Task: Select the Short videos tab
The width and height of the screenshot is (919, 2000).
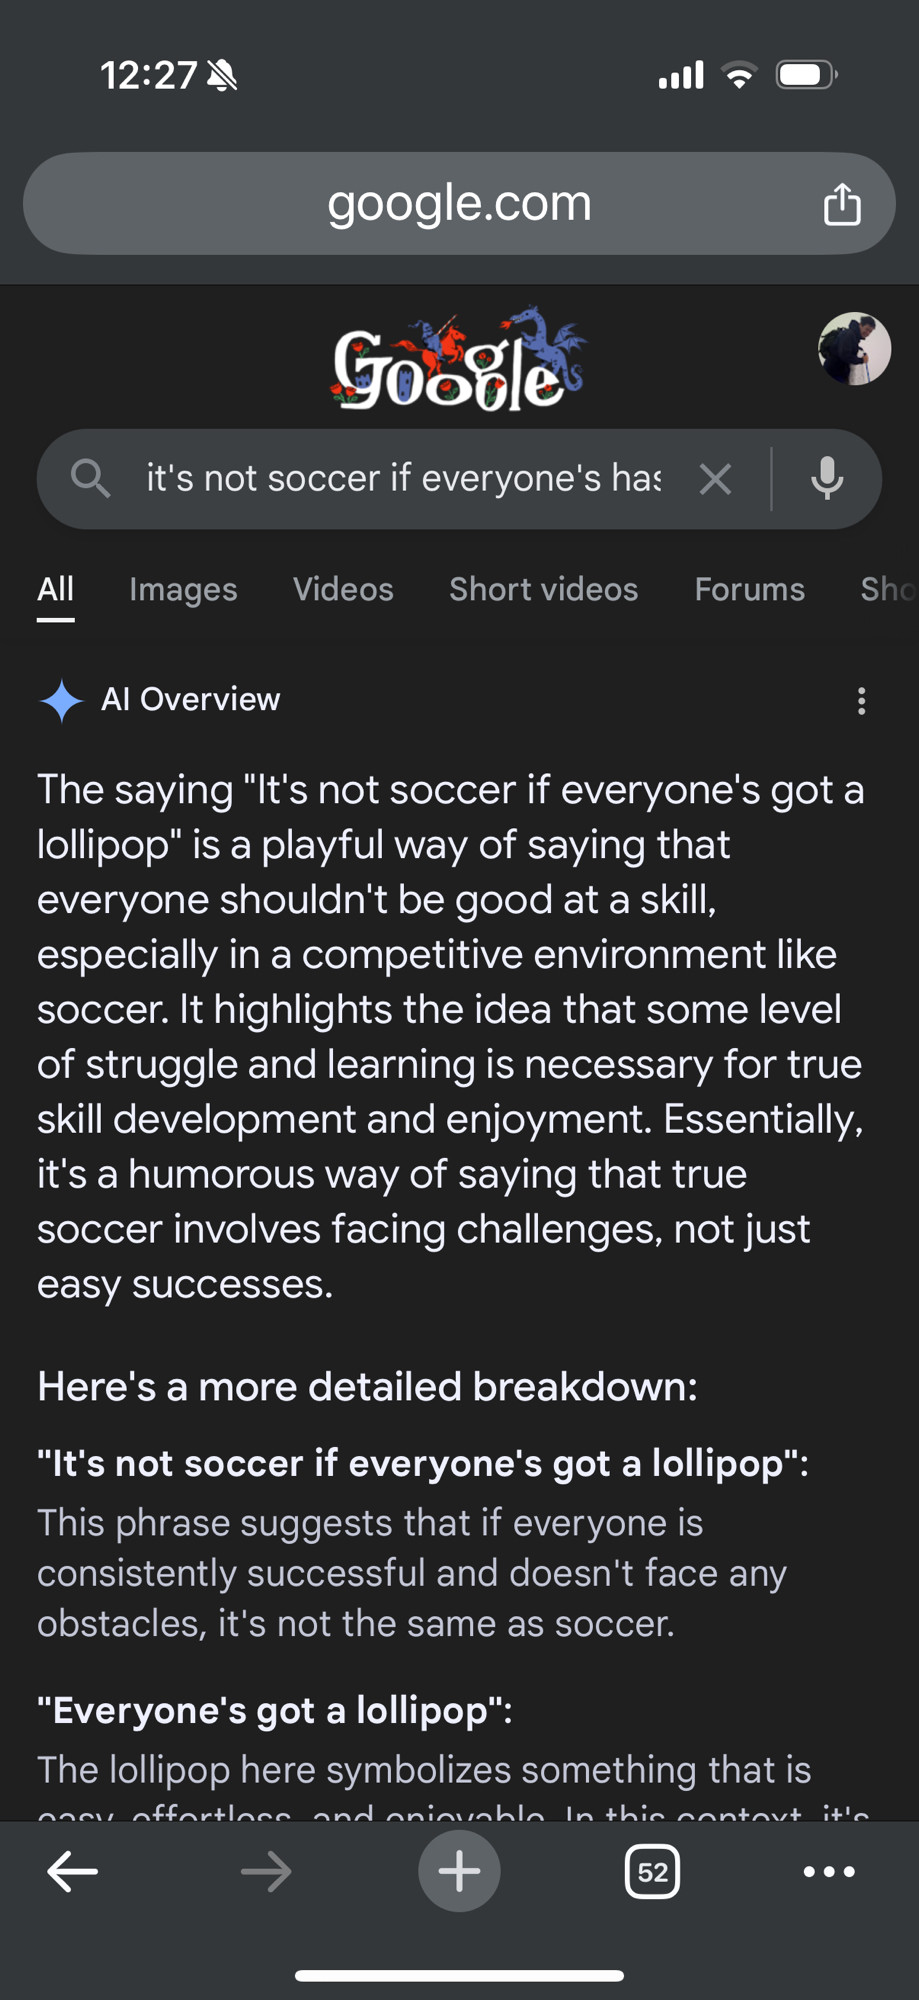Action: 543,590
